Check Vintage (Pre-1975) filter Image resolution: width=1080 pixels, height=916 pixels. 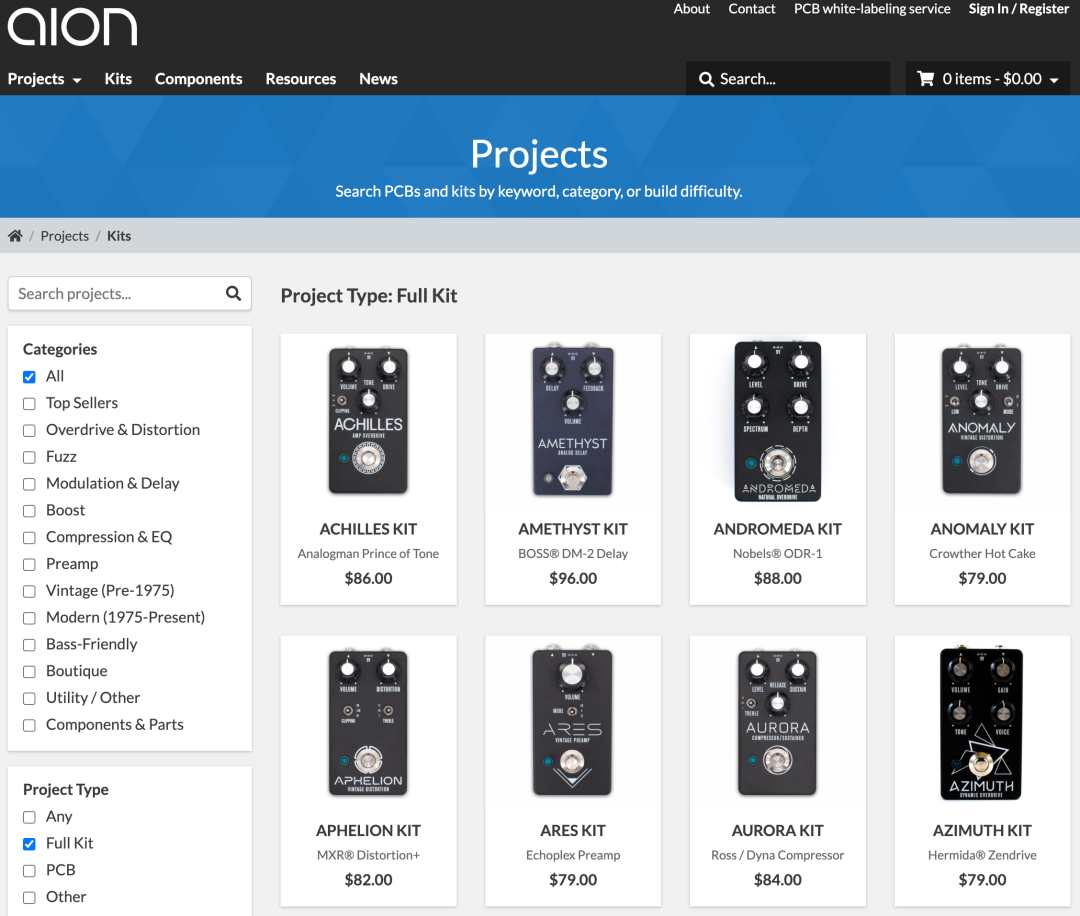click(x=29, y=592)
